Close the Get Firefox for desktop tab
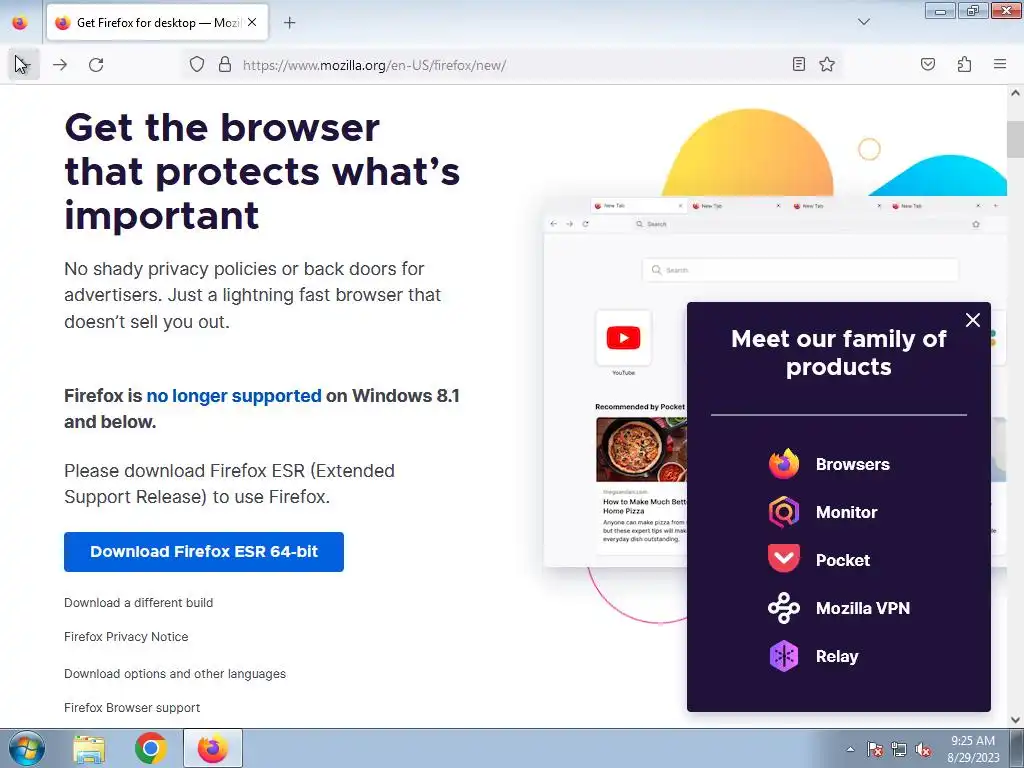The image size is (1024, 768). coord(252,22)
